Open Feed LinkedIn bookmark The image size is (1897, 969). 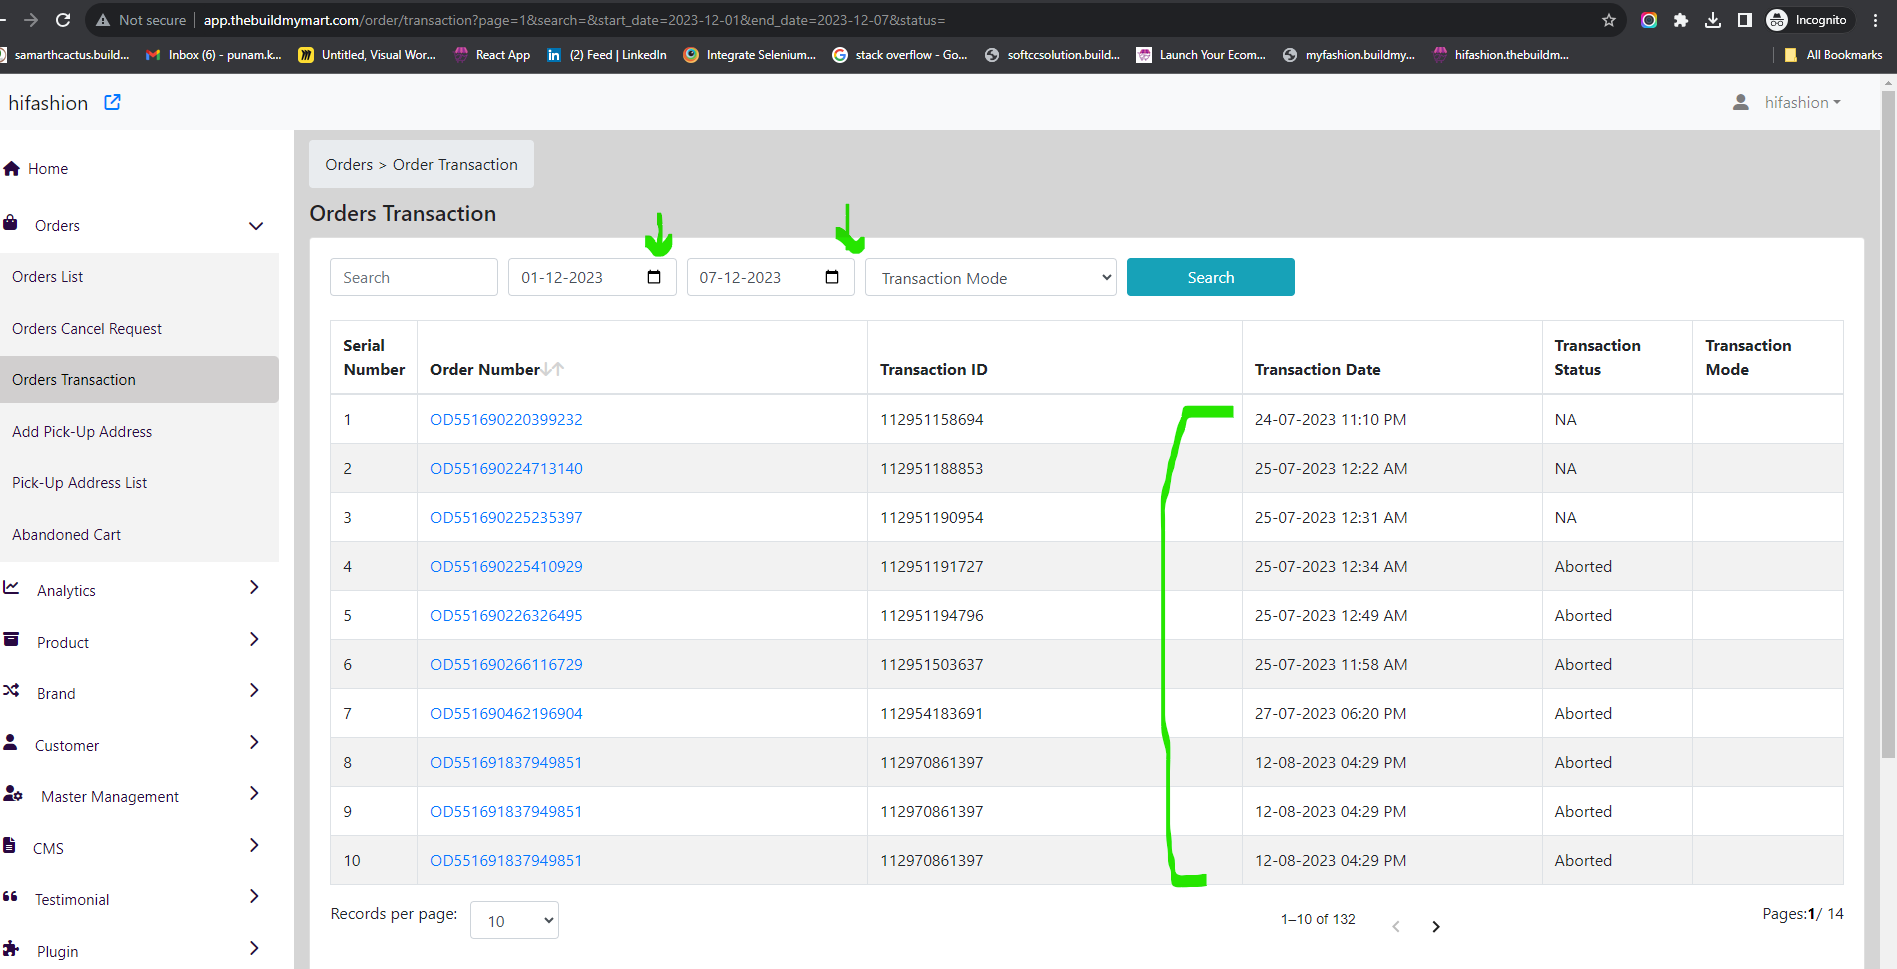pyautogui.click(x=607, y=55)
